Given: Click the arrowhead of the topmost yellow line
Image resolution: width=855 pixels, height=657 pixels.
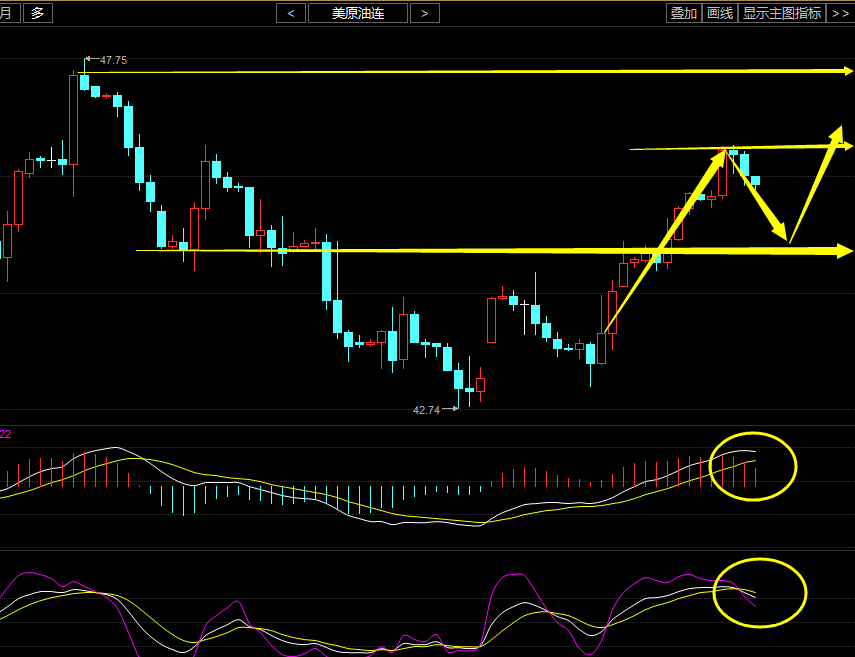Looking at the screenshot, I should tap(846, 71).
